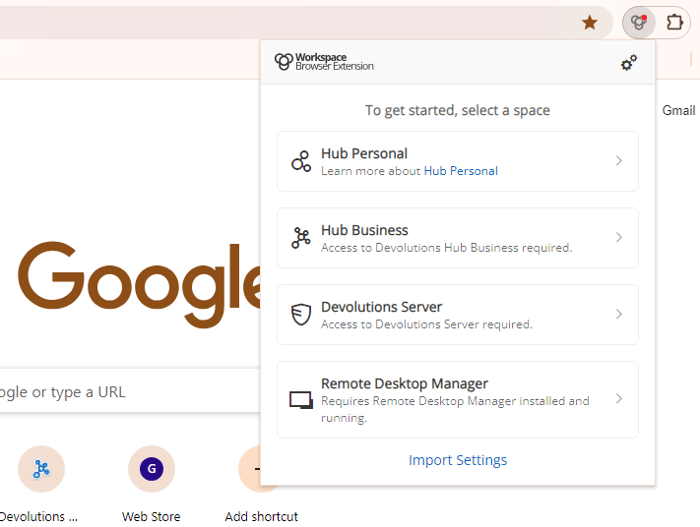
Task: Select the Remote Desktop Manager space title
Action: pyautogui.click(x=404, y=384)
